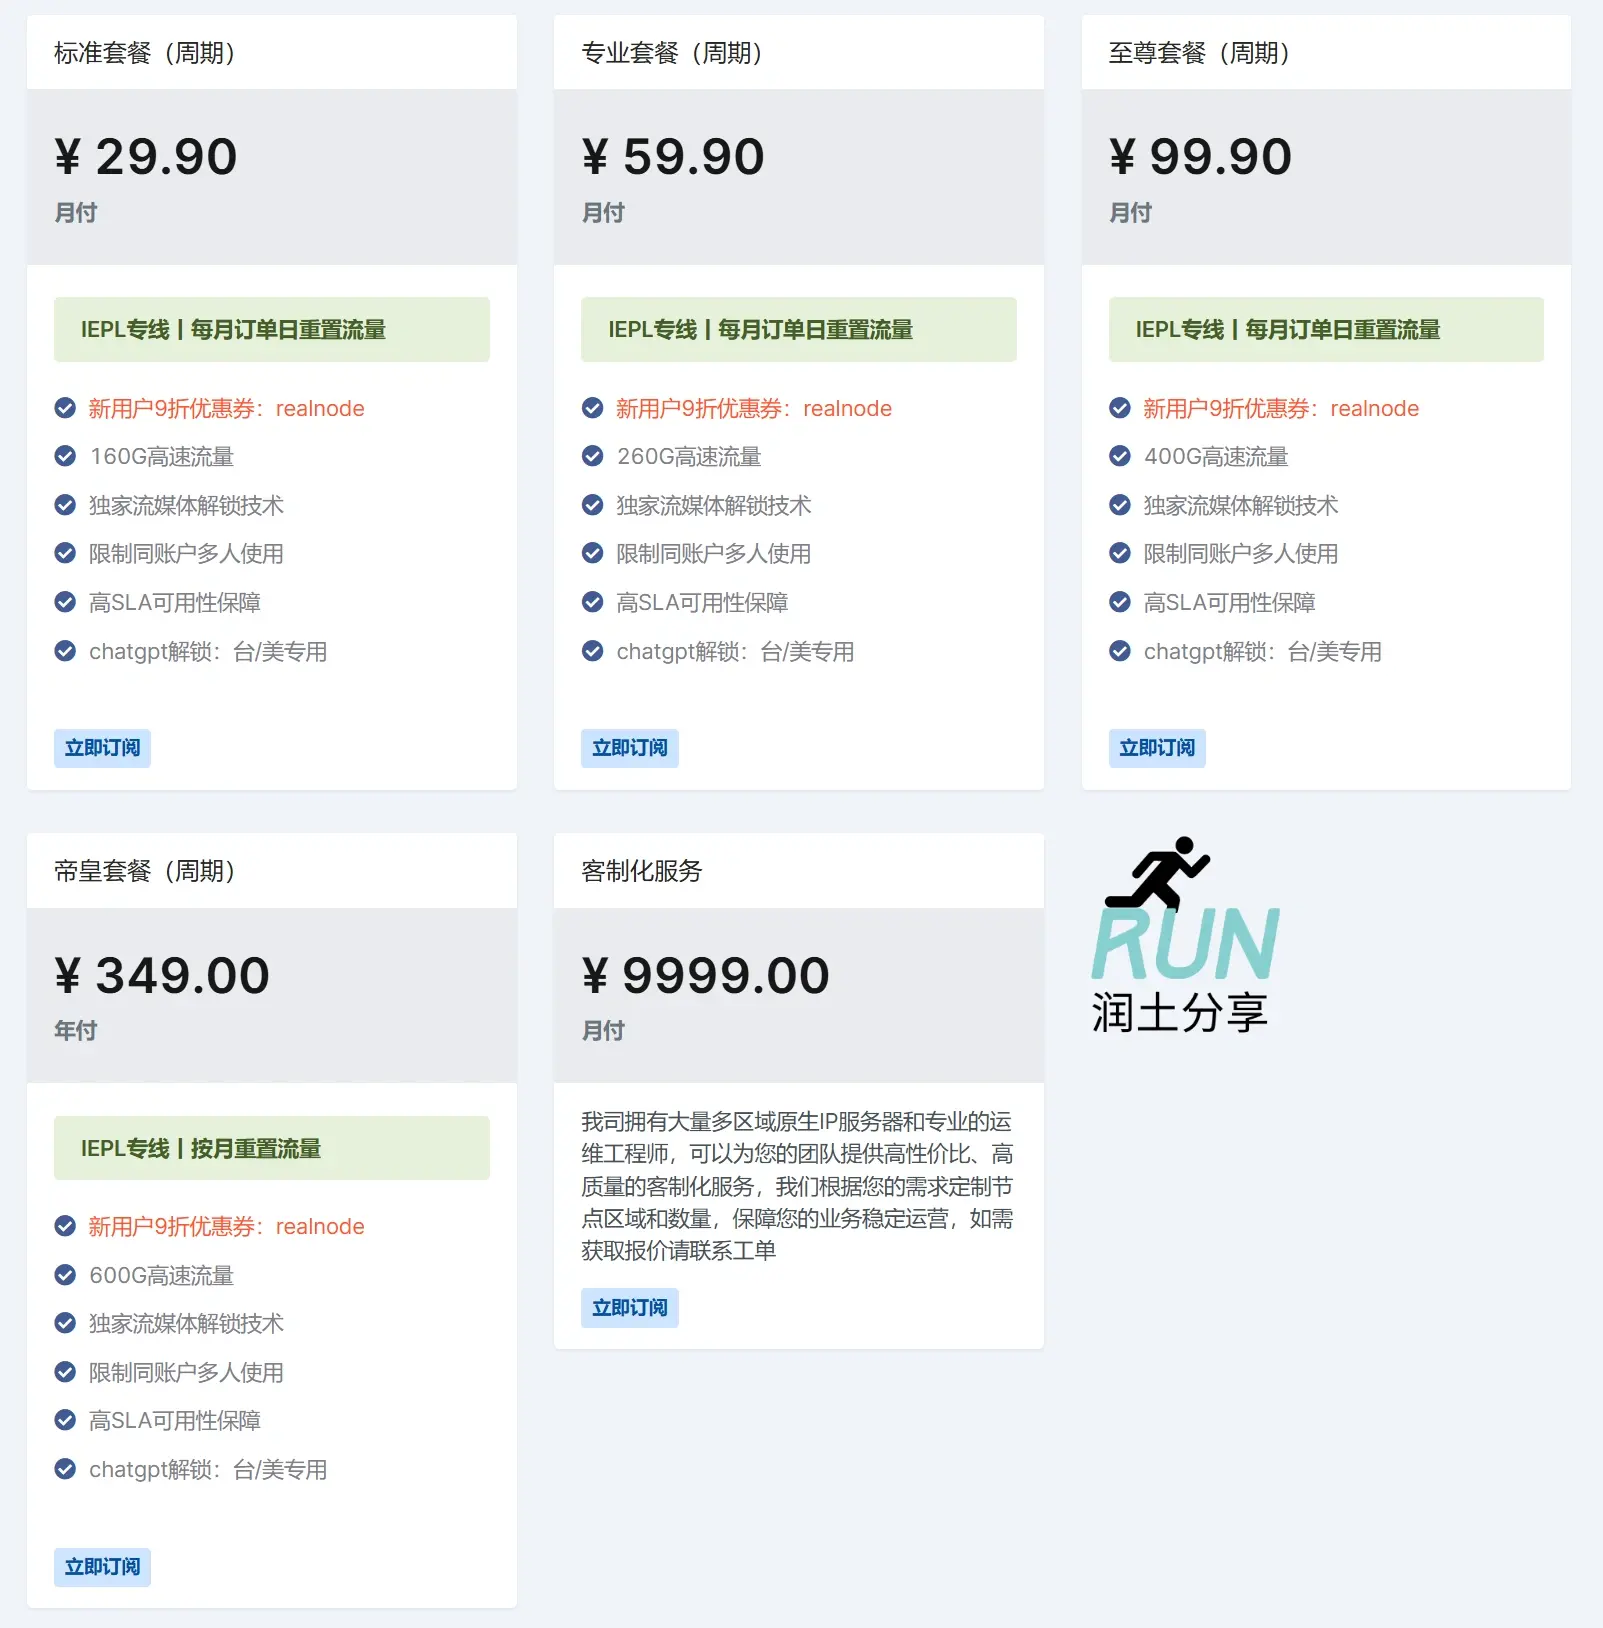The height and width of the screenshot is (1628, 1603).
Task: Click the green IEPL专线 badge on 至尊套餐
Action: pos(1326,329)
